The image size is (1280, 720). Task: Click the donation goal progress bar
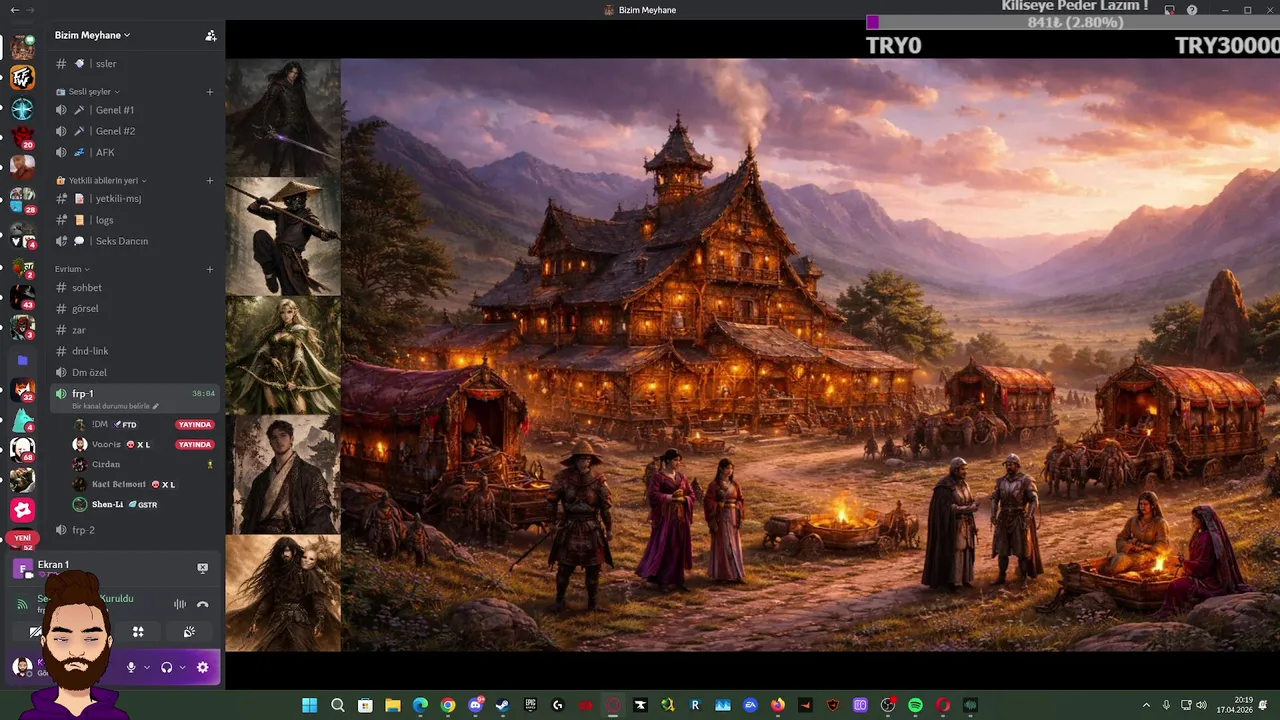[1072, 22]
